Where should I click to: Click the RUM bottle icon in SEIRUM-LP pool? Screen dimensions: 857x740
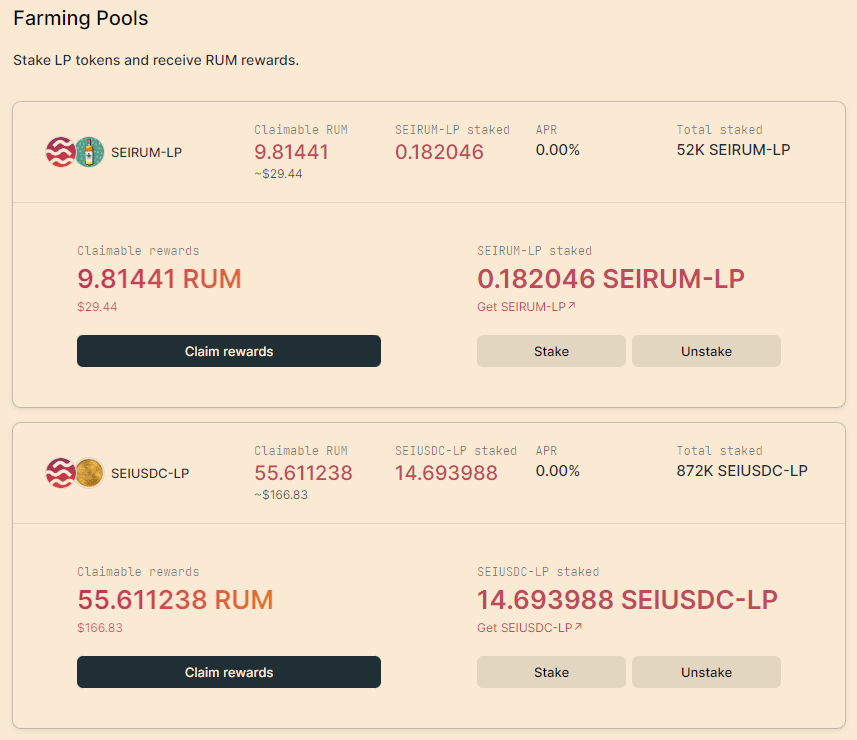[89, 152]
